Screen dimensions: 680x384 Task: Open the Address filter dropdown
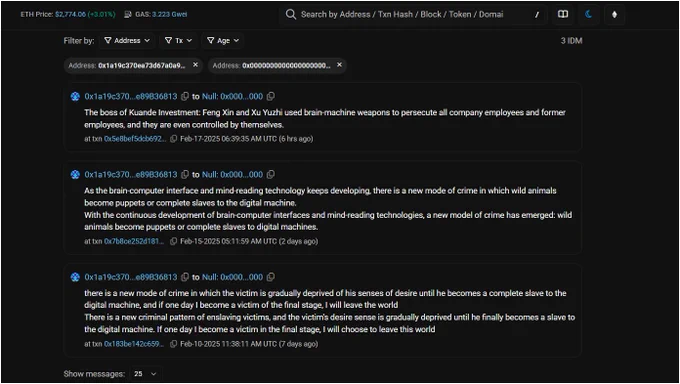[127, 40]
